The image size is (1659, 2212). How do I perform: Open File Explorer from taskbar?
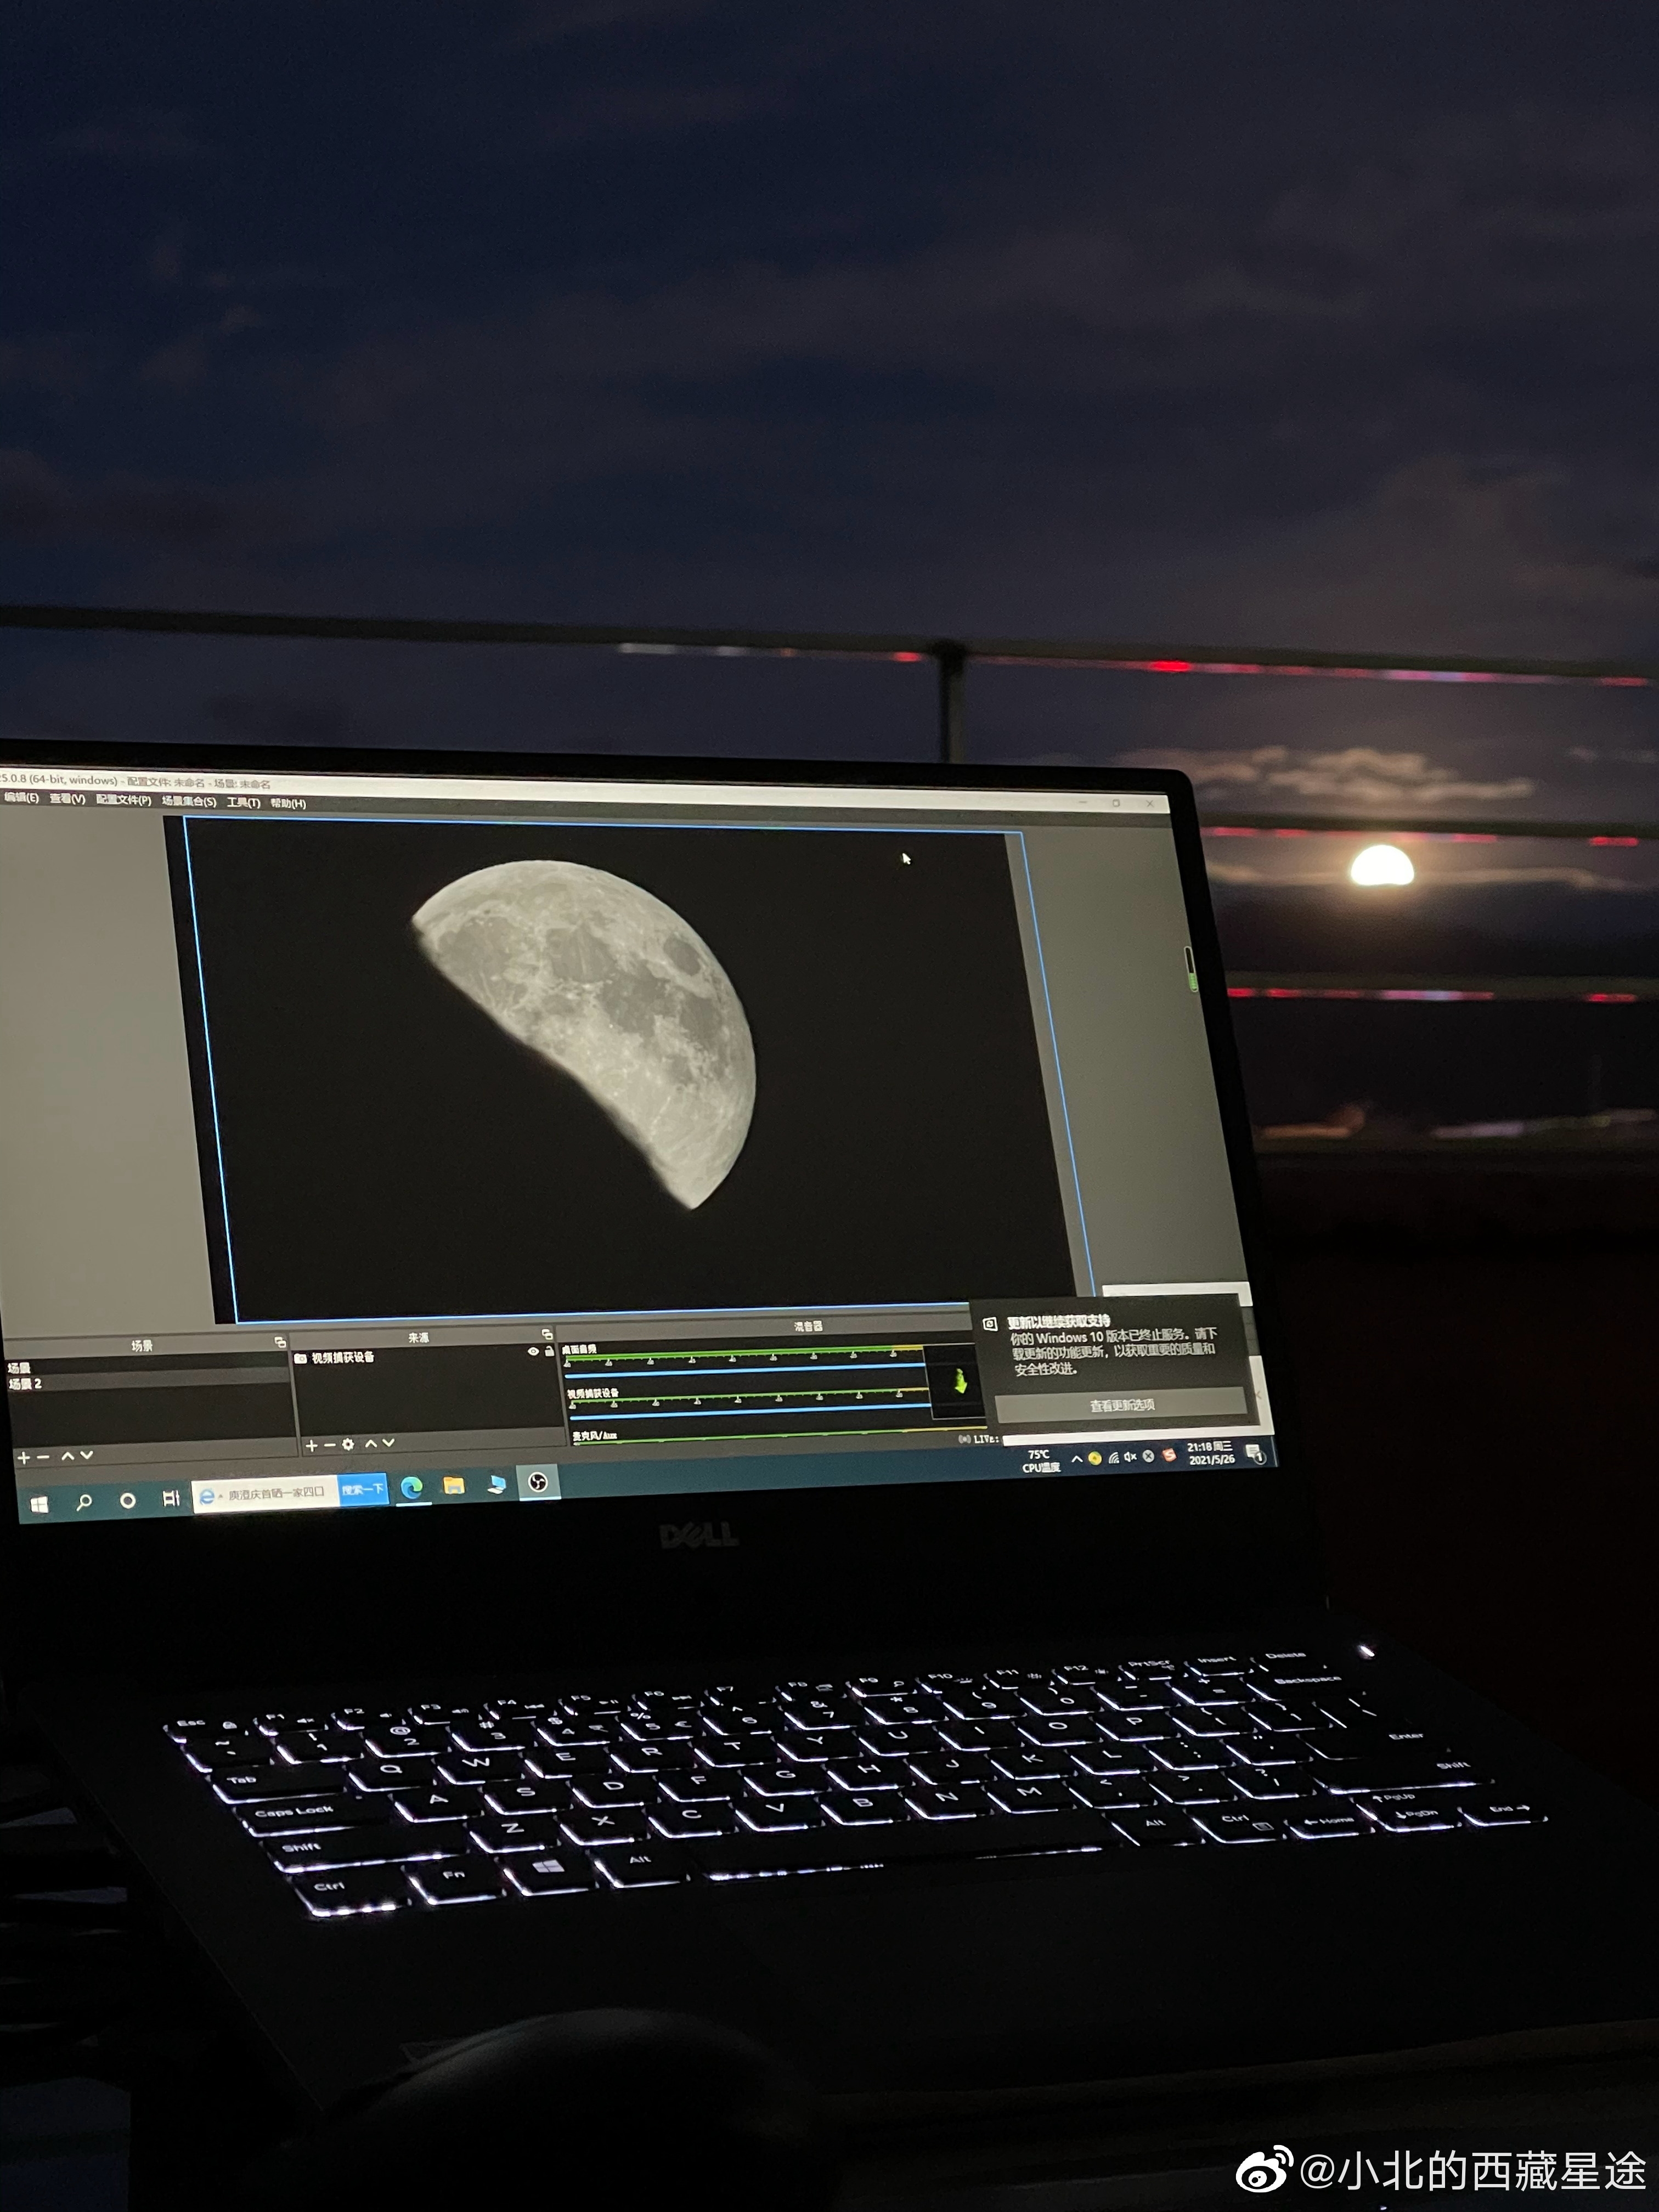click(x=454, y=1485)
